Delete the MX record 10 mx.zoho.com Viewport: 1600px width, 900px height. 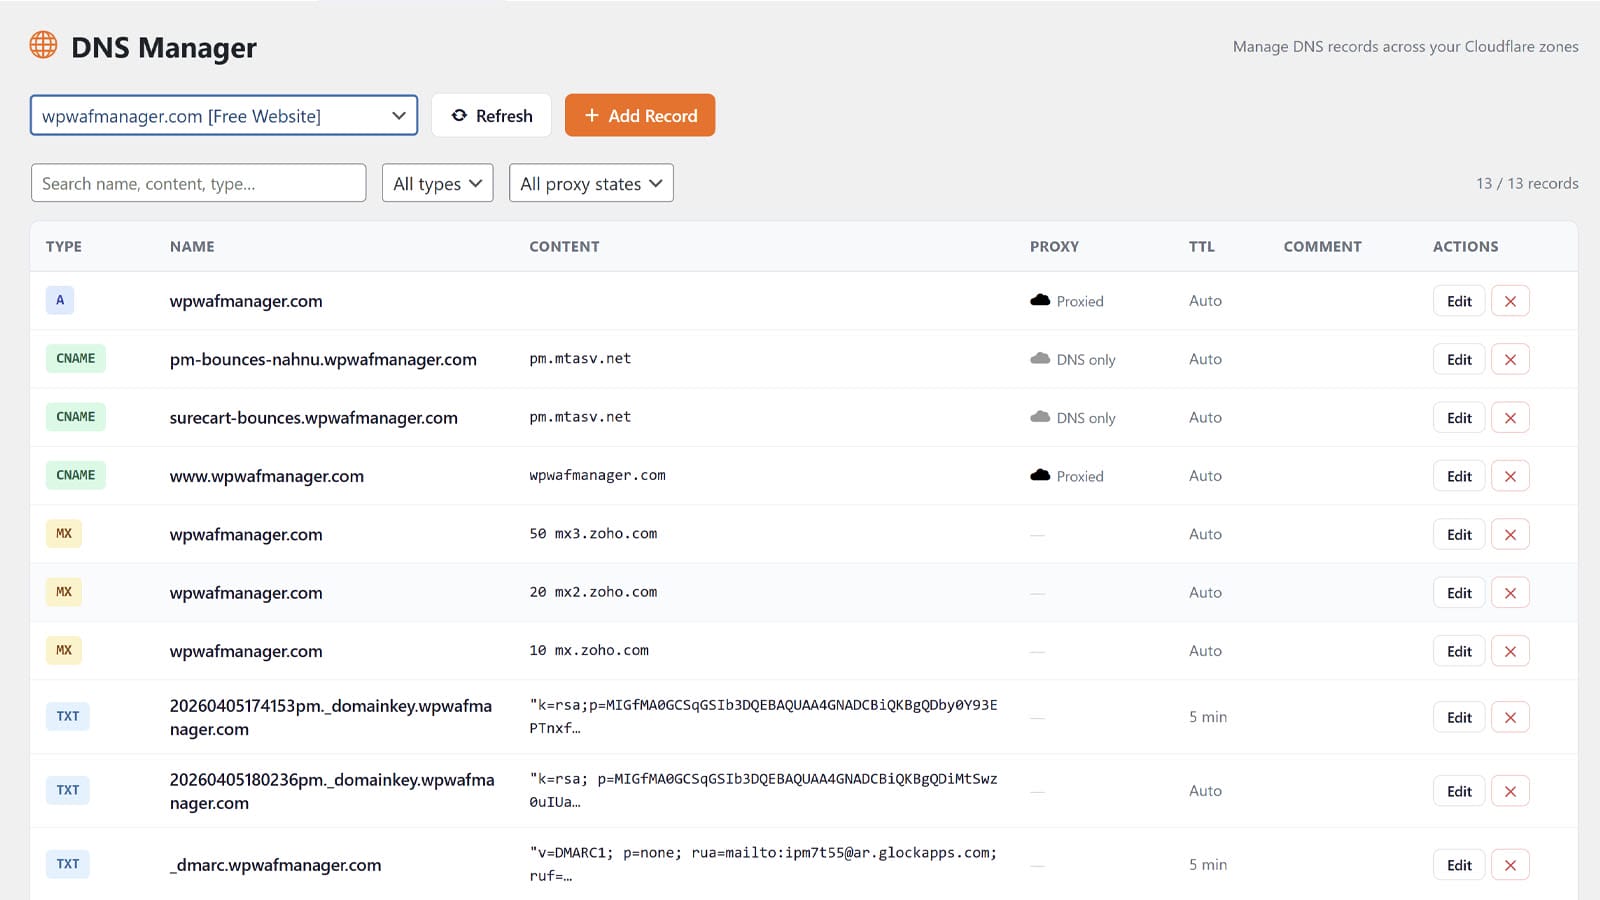click(x=1510, y=651)
